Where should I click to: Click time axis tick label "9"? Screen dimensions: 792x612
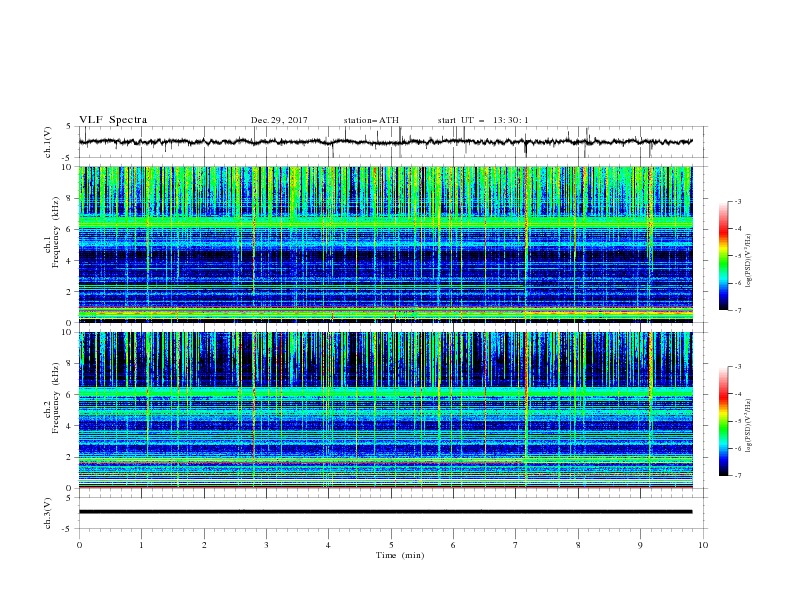point(640,545)
